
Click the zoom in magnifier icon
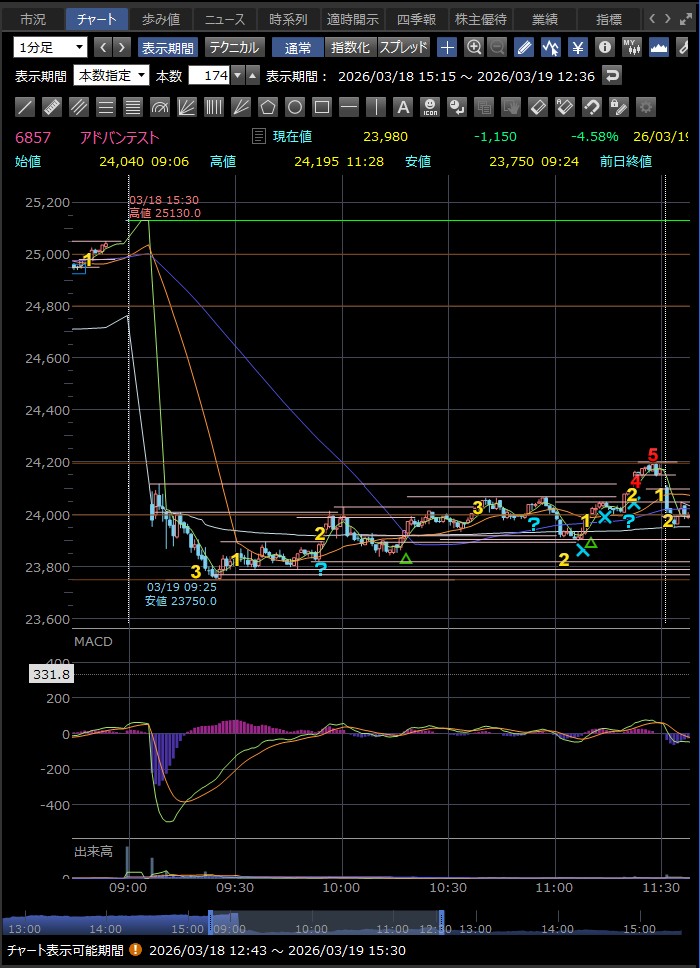[x=474, y=47]
